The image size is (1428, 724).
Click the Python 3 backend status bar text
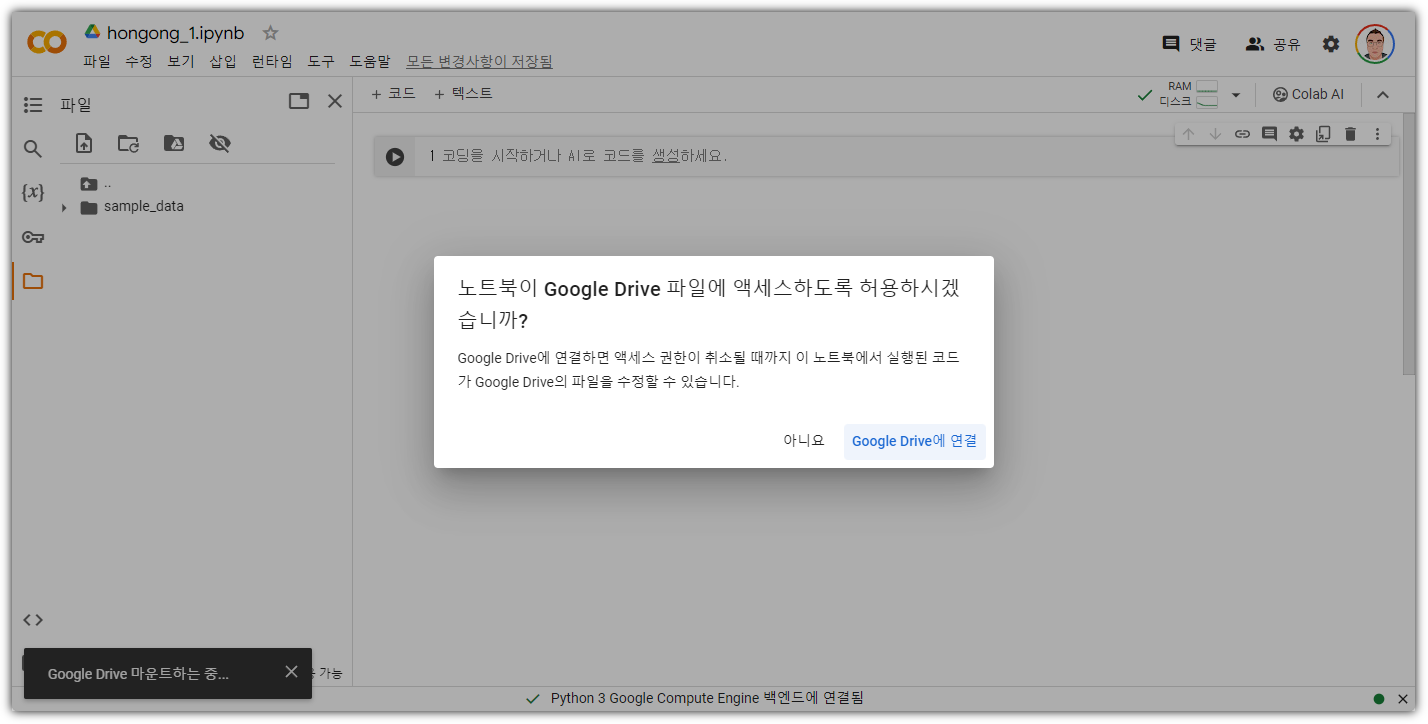pos(707,698)
